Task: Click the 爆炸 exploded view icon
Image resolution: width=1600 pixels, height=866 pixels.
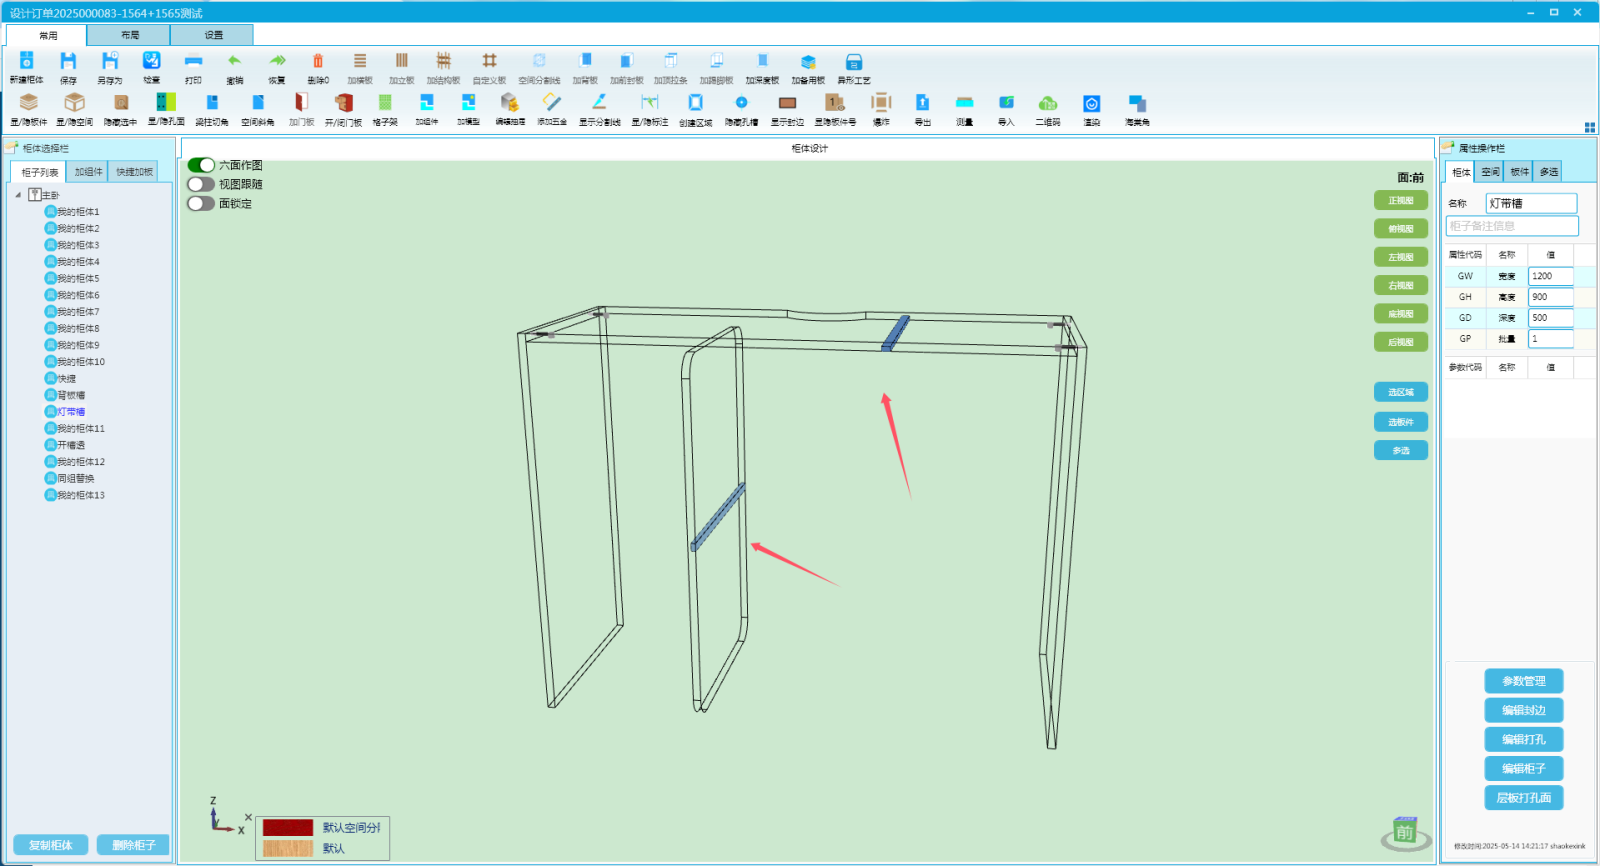Action: [881, 103]
